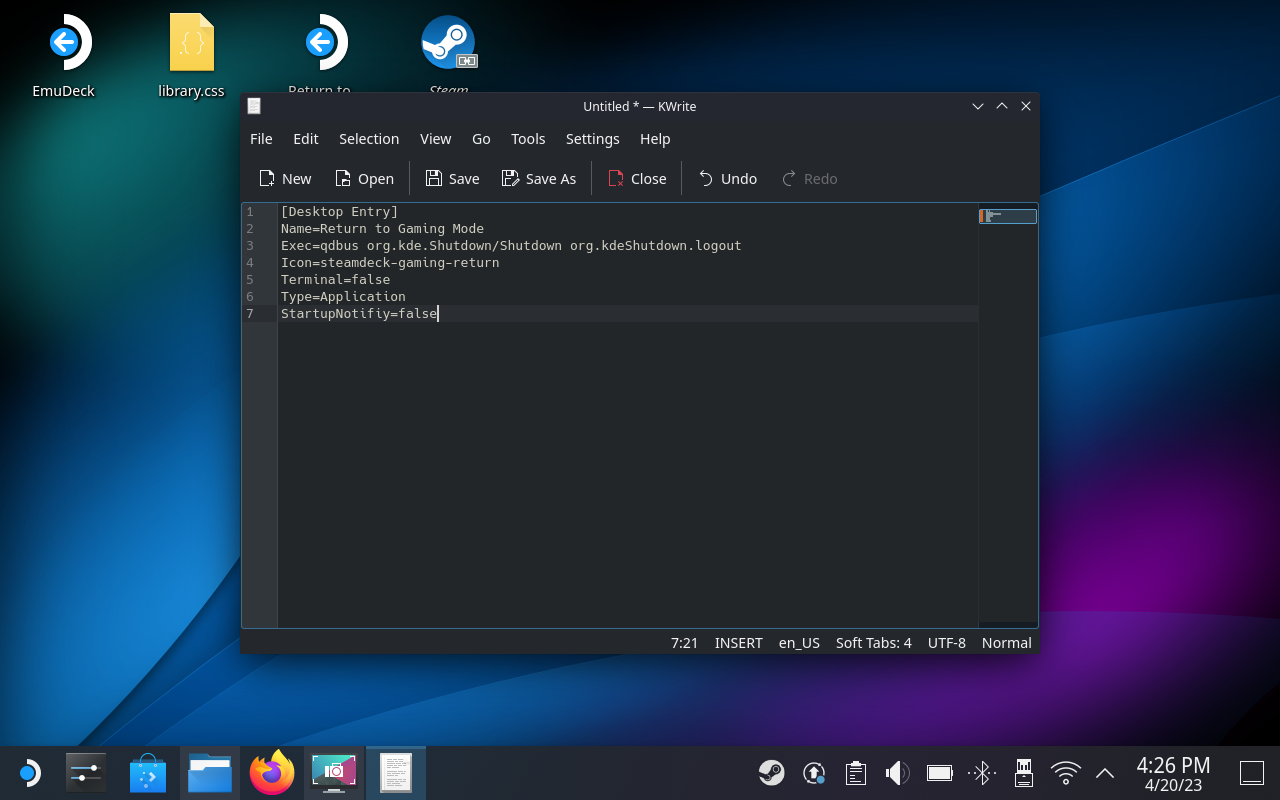Viewport: 1280px width, 800px height.
Task: Save the current document
Action: (452, 178)
